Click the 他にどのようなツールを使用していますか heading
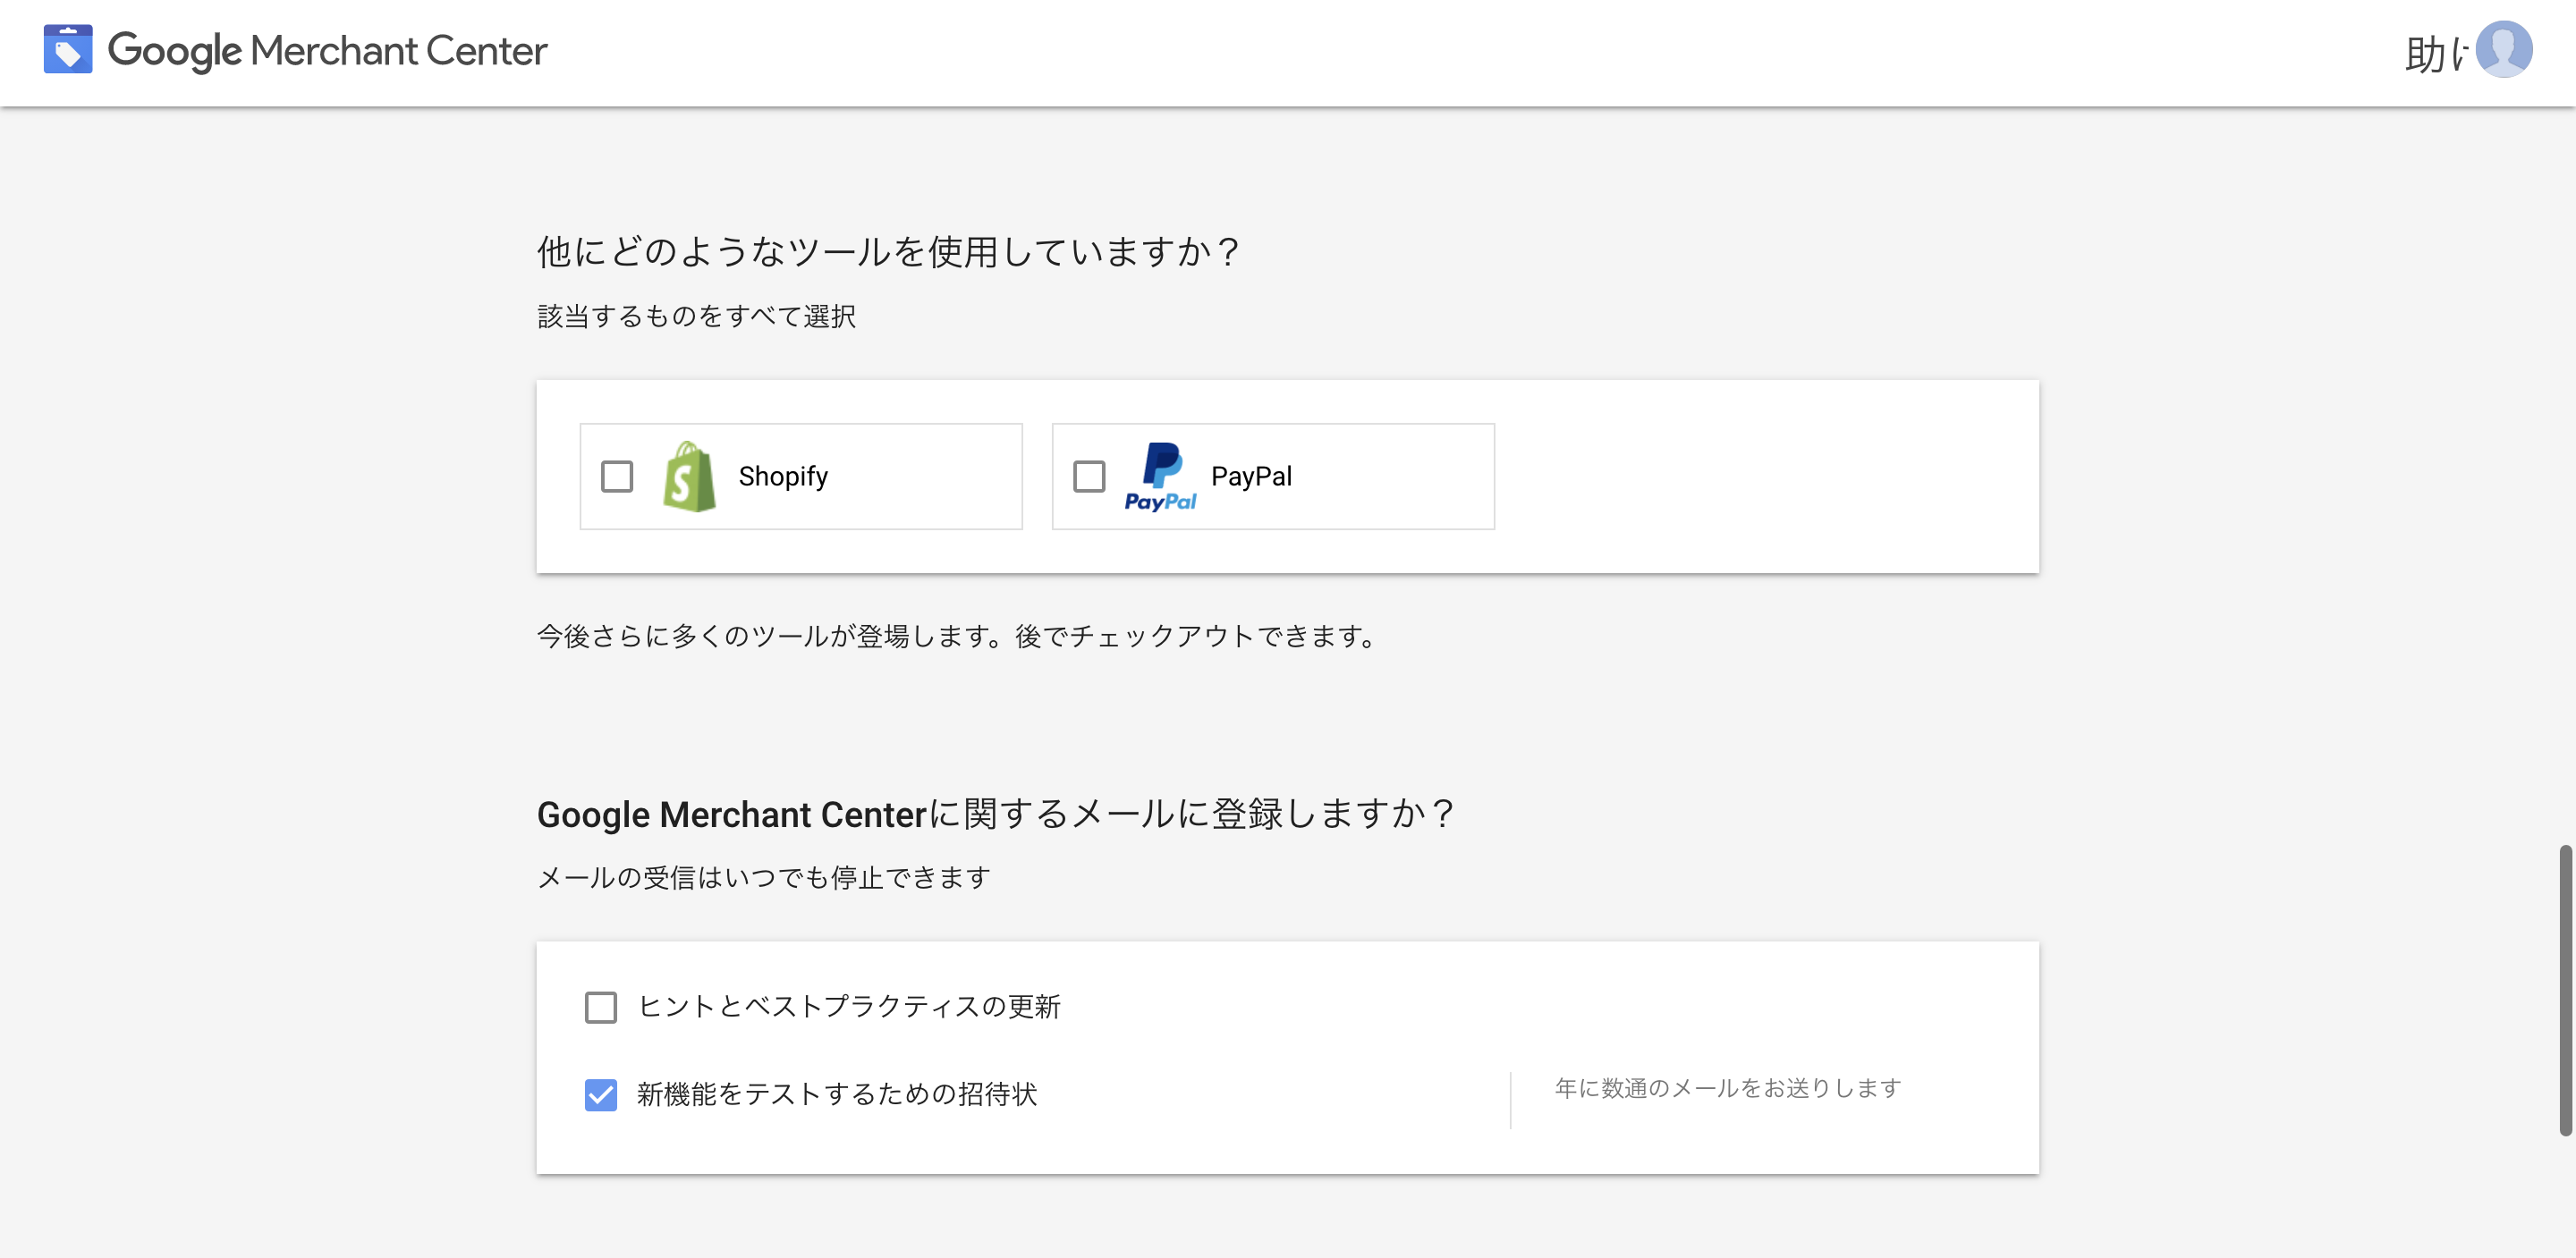The image size is (2576, 1258). 889,251
